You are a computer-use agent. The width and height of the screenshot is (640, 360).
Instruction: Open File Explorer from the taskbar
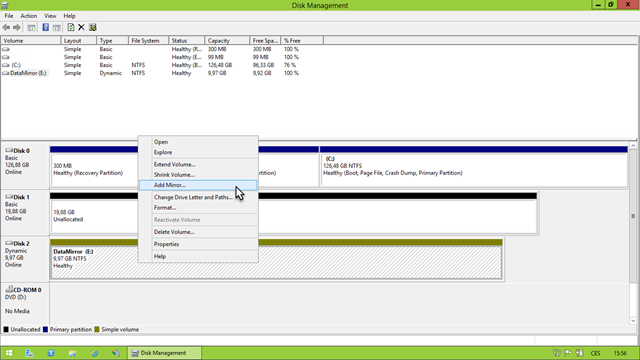coord(73,353)
